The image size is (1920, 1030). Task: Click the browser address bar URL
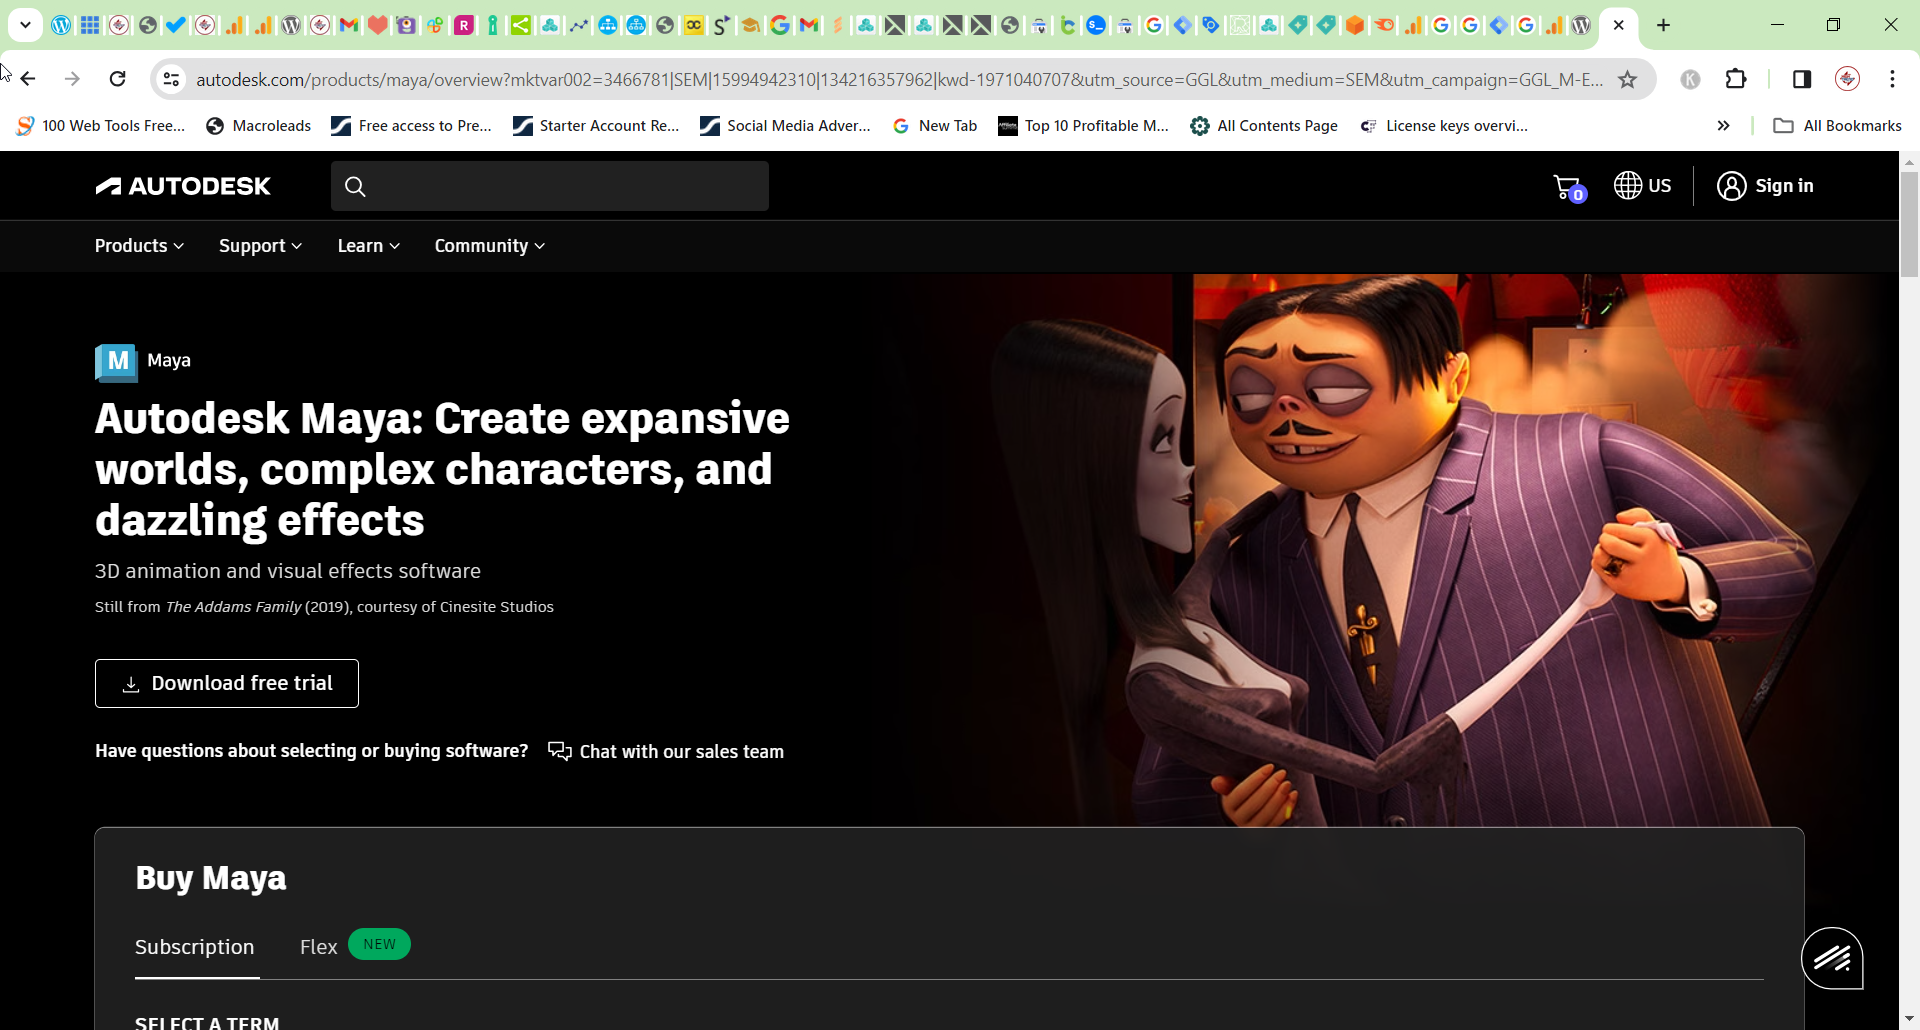click(x=898, y=79)
